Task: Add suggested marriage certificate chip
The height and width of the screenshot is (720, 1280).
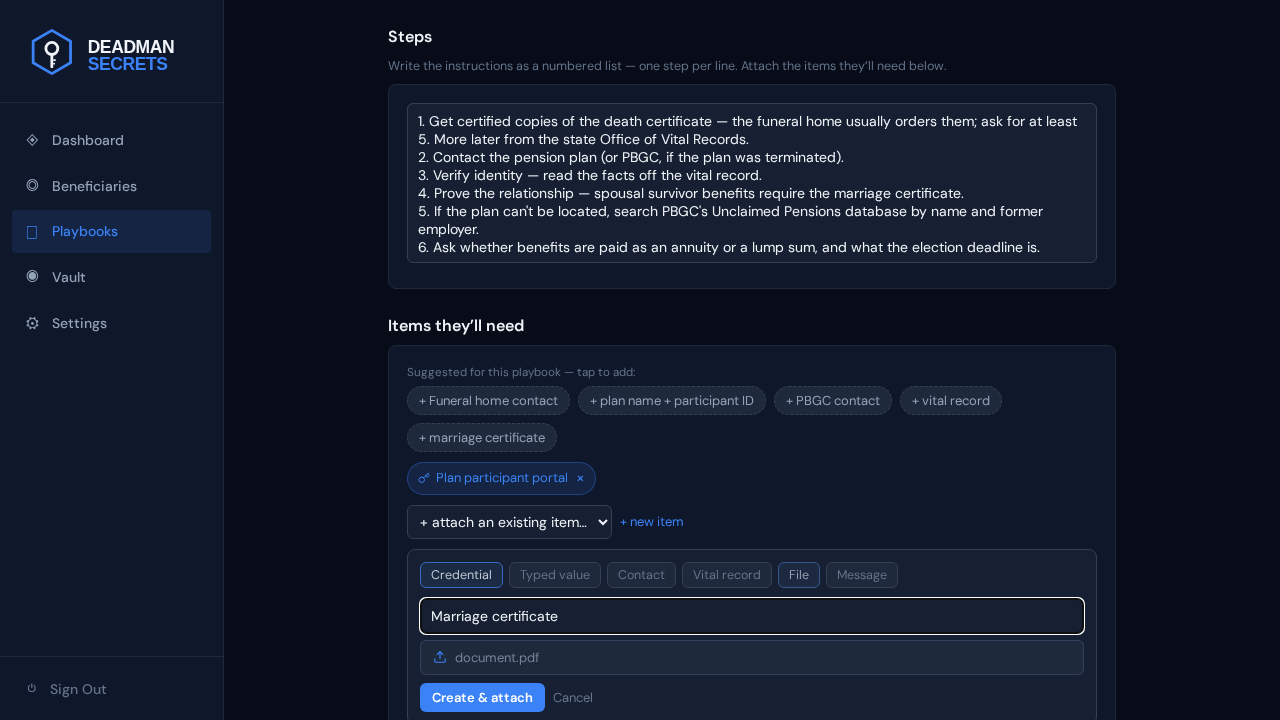Action: 482,438
